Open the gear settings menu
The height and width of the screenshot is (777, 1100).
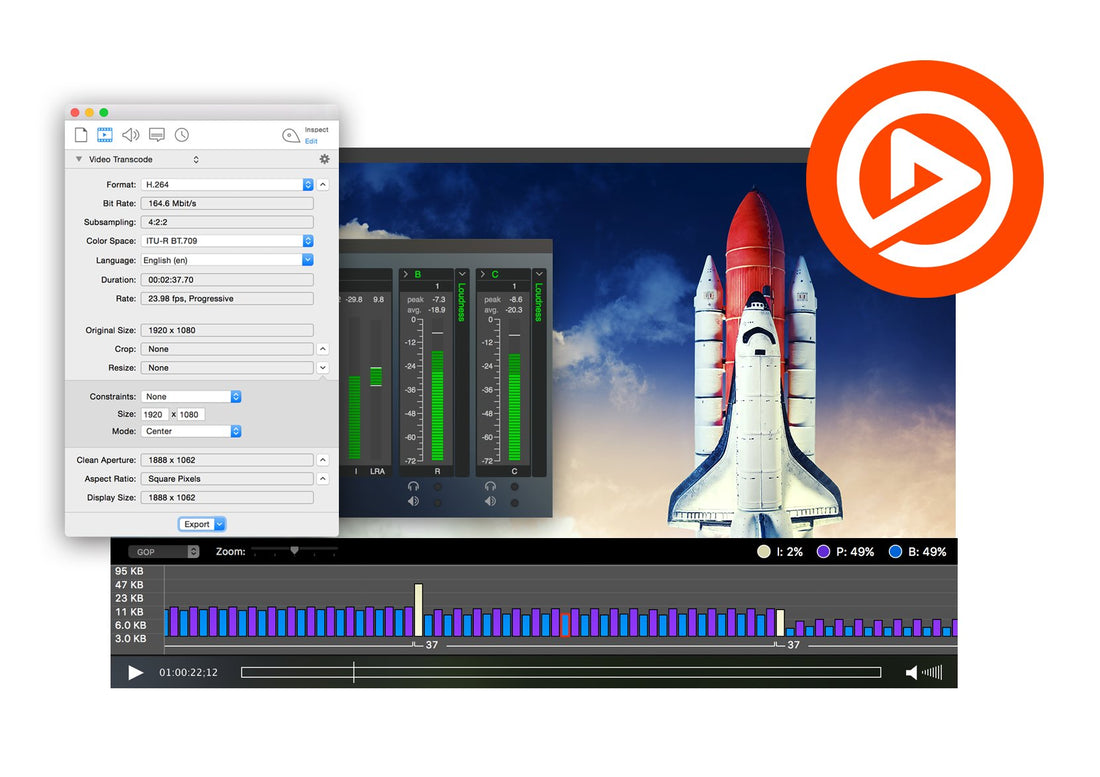click(x=324, y=159)
